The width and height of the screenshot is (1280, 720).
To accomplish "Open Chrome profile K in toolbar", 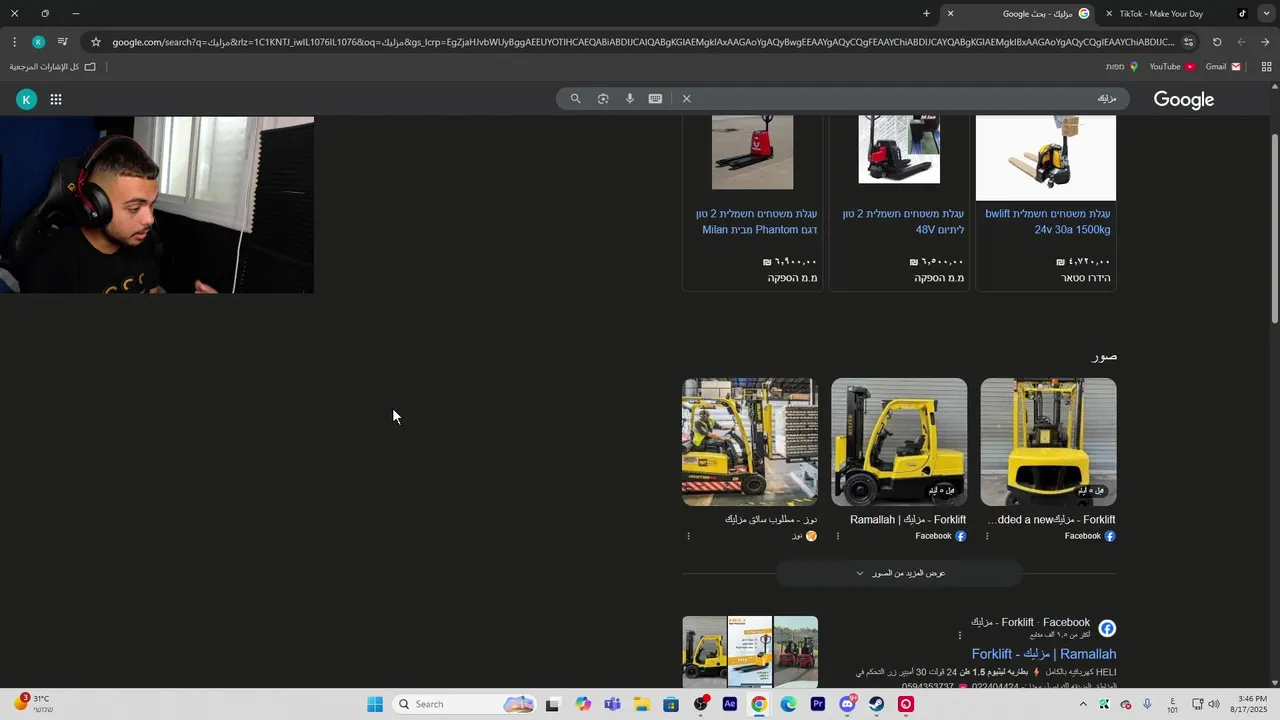I will 38,42.
